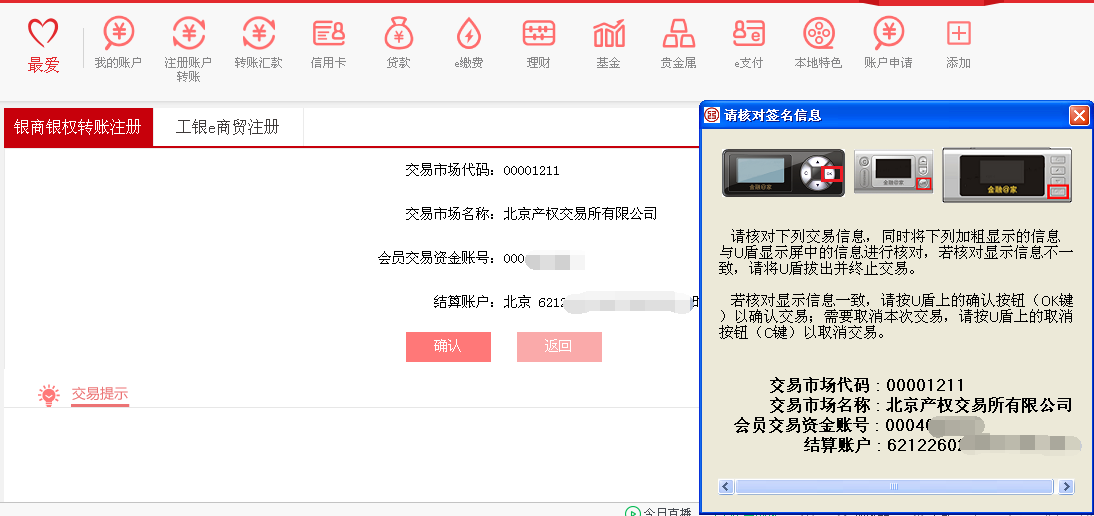Open 基金 in the top navigation

(608, 43)
